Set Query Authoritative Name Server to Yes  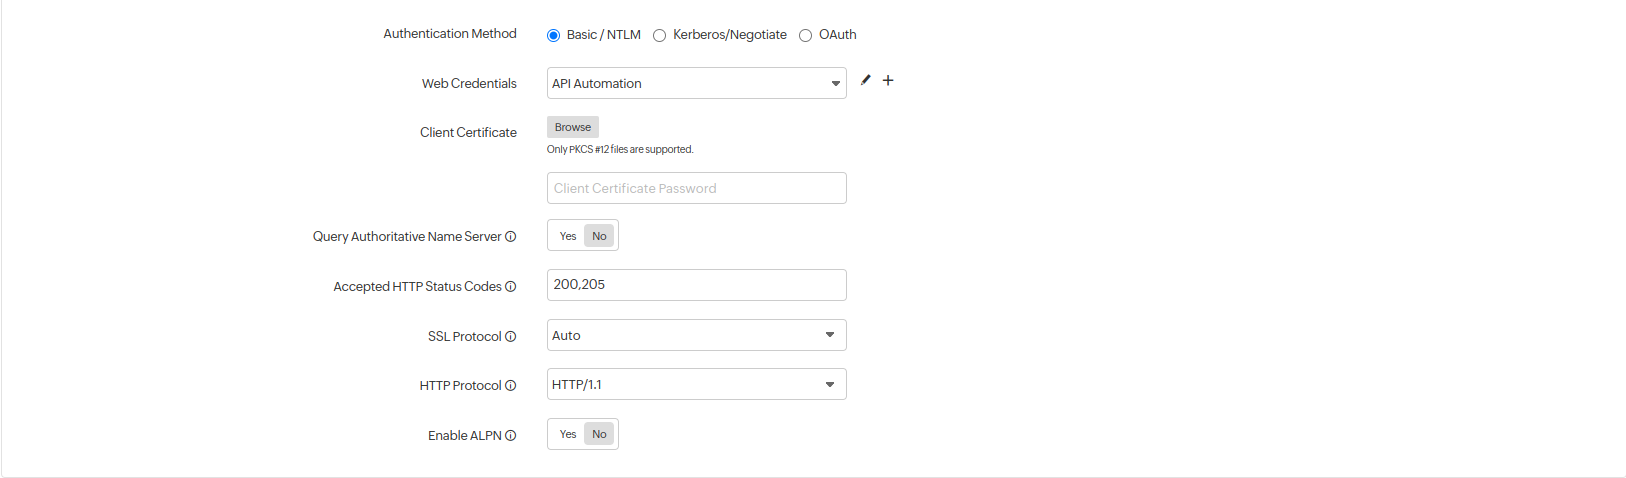(x=568, y=236)
